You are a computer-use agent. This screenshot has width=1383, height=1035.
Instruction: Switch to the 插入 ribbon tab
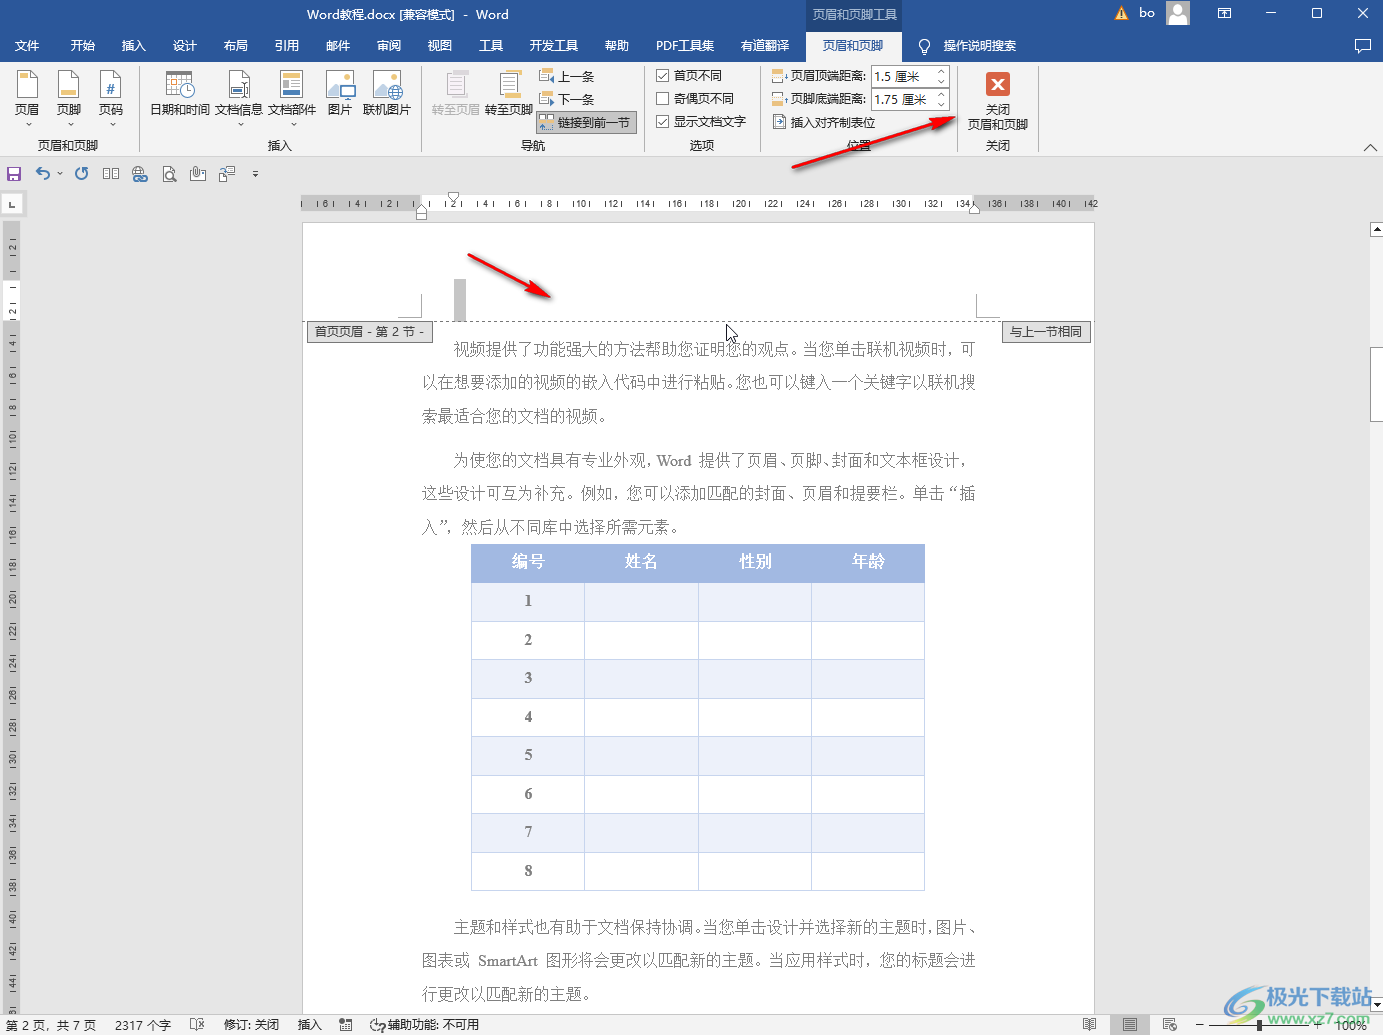coord(134,46)
